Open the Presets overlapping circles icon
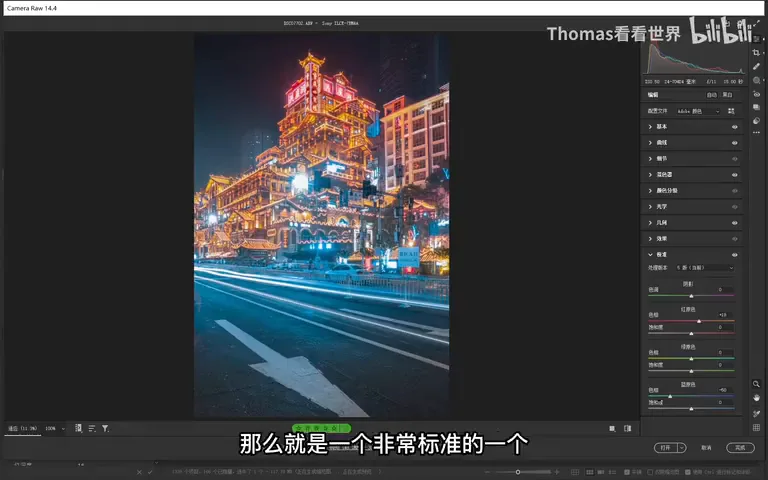Screen dimensions: 768x480 pos(756,120)
